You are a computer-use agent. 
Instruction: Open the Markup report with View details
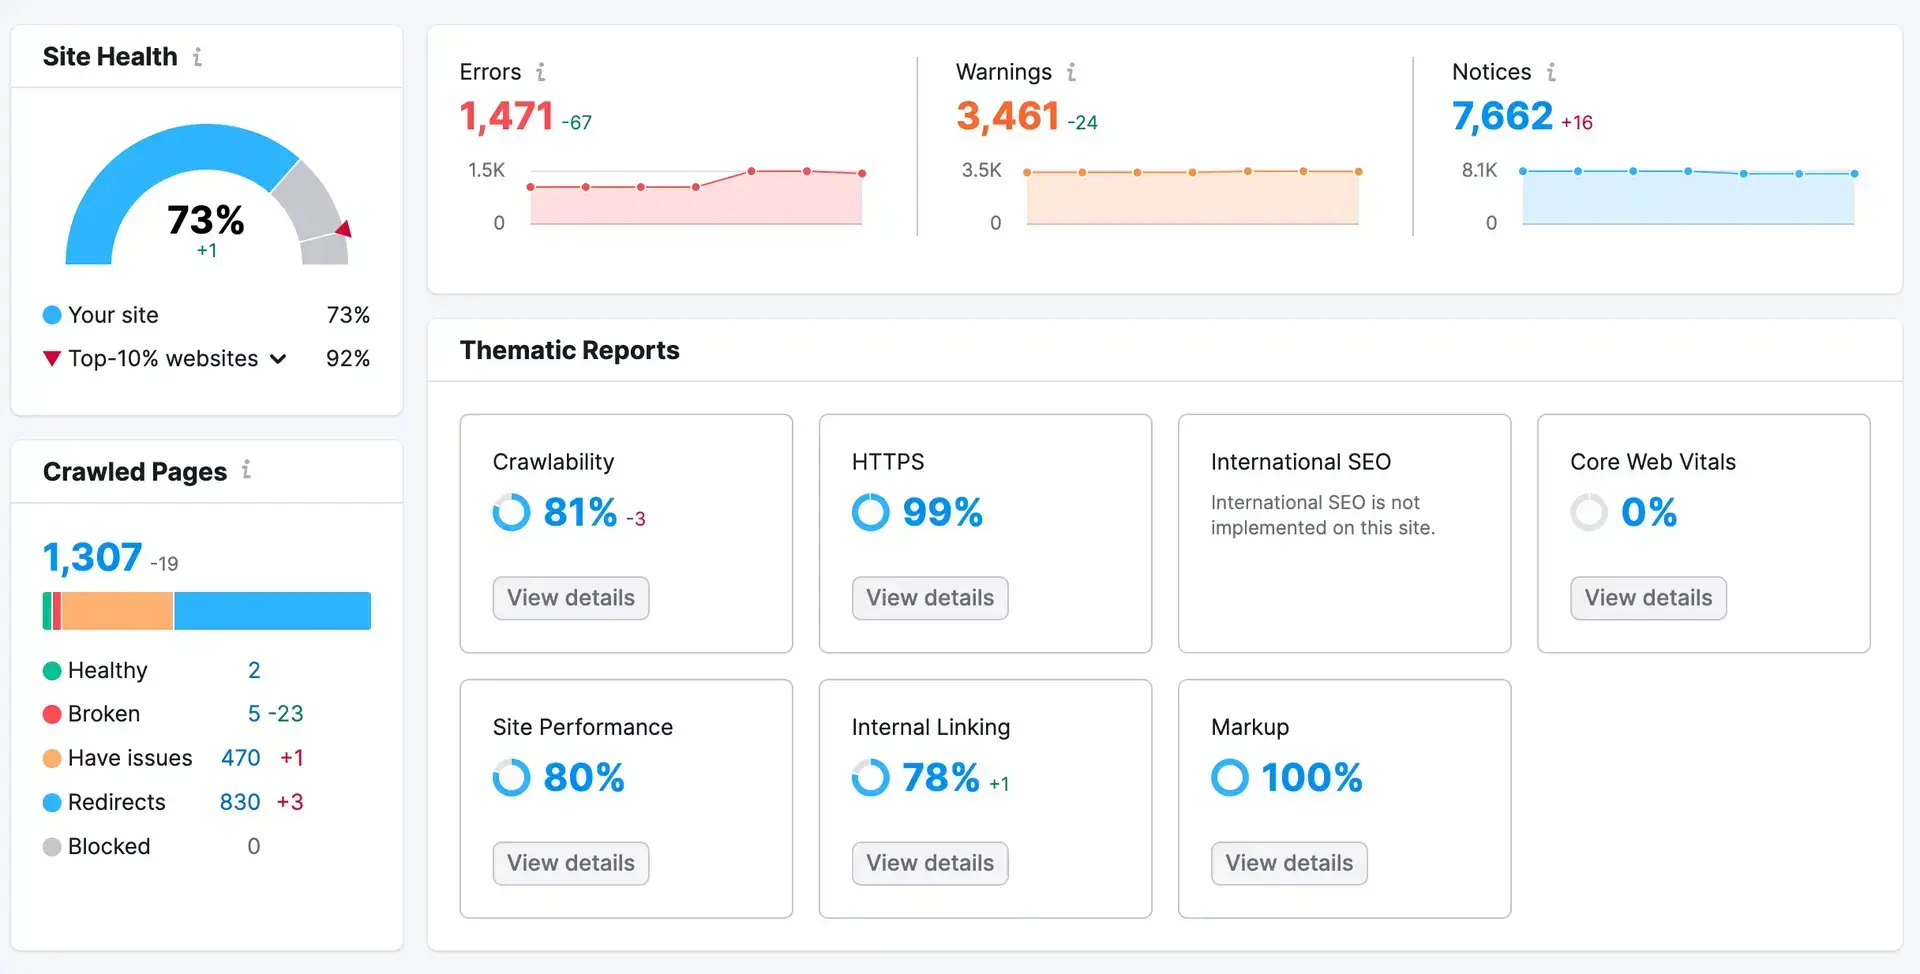coord(1288,862)
